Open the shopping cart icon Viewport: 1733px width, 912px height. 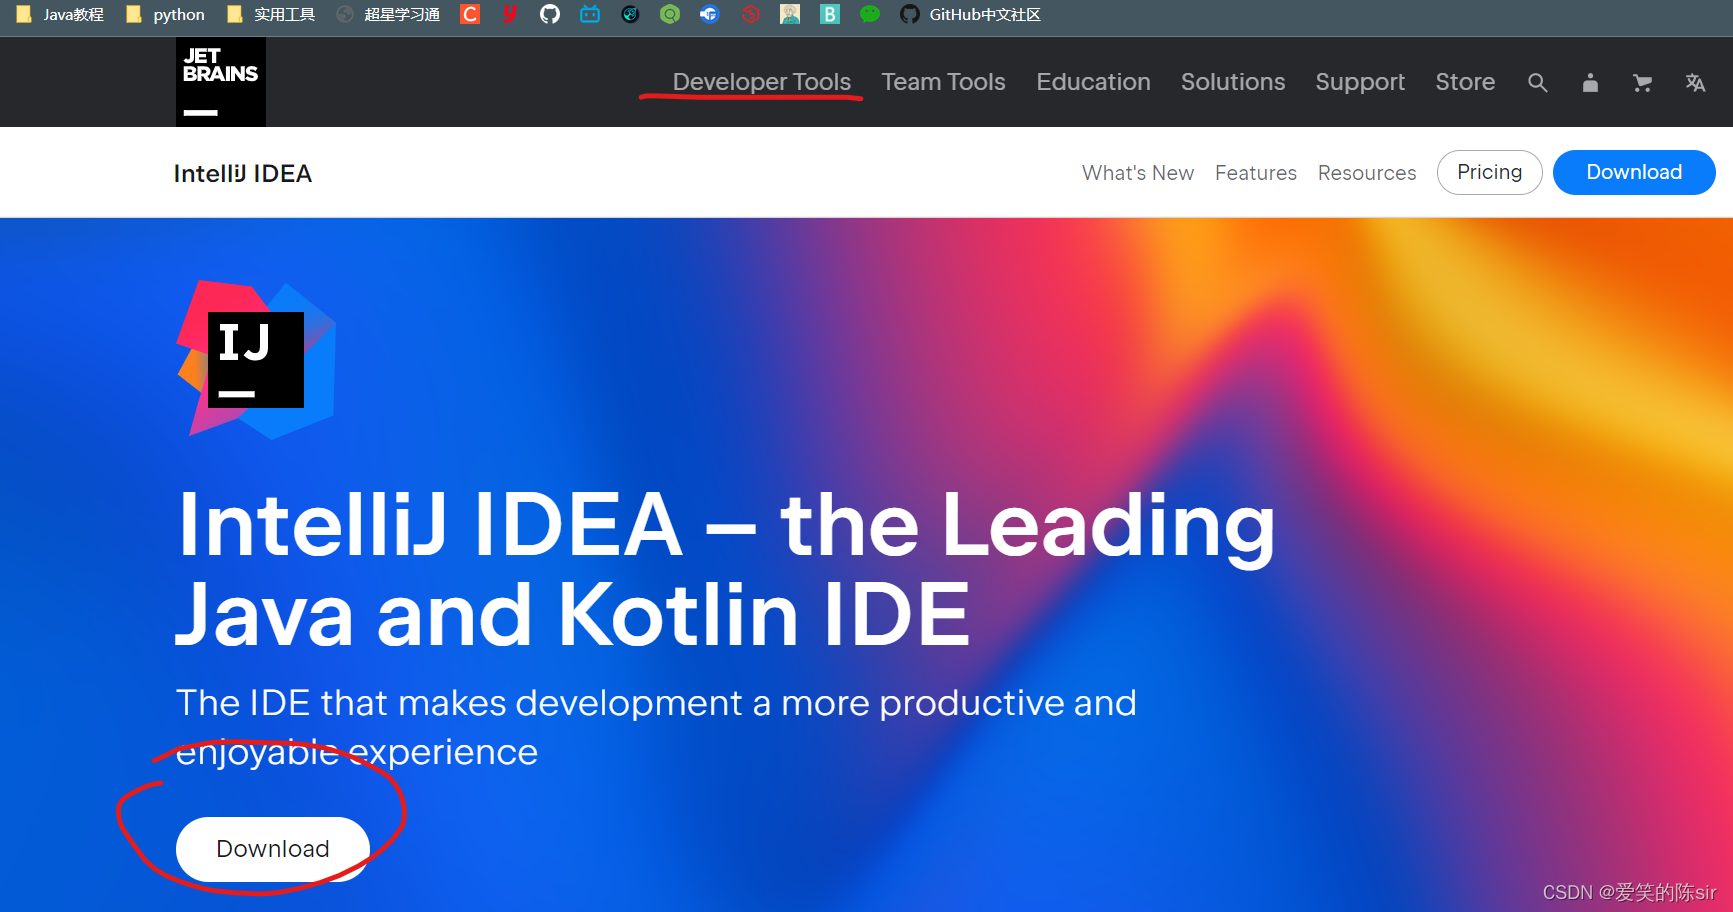coord(1642,83)
